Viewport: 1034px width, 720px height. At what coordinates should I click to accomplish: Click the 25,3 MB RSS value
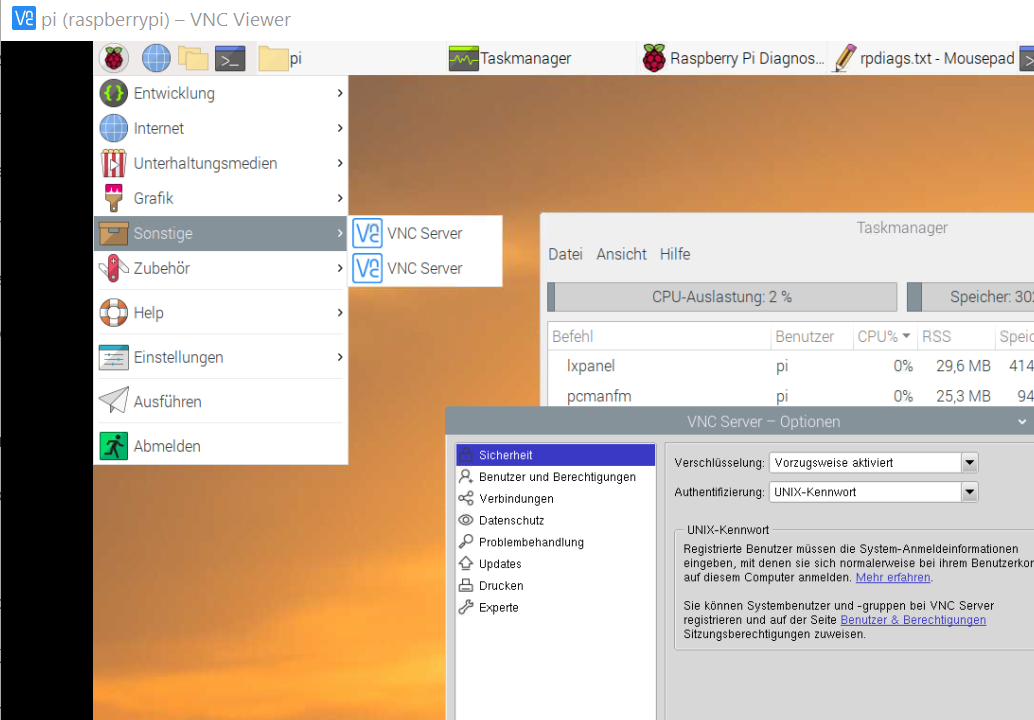[x=963, y=396]
